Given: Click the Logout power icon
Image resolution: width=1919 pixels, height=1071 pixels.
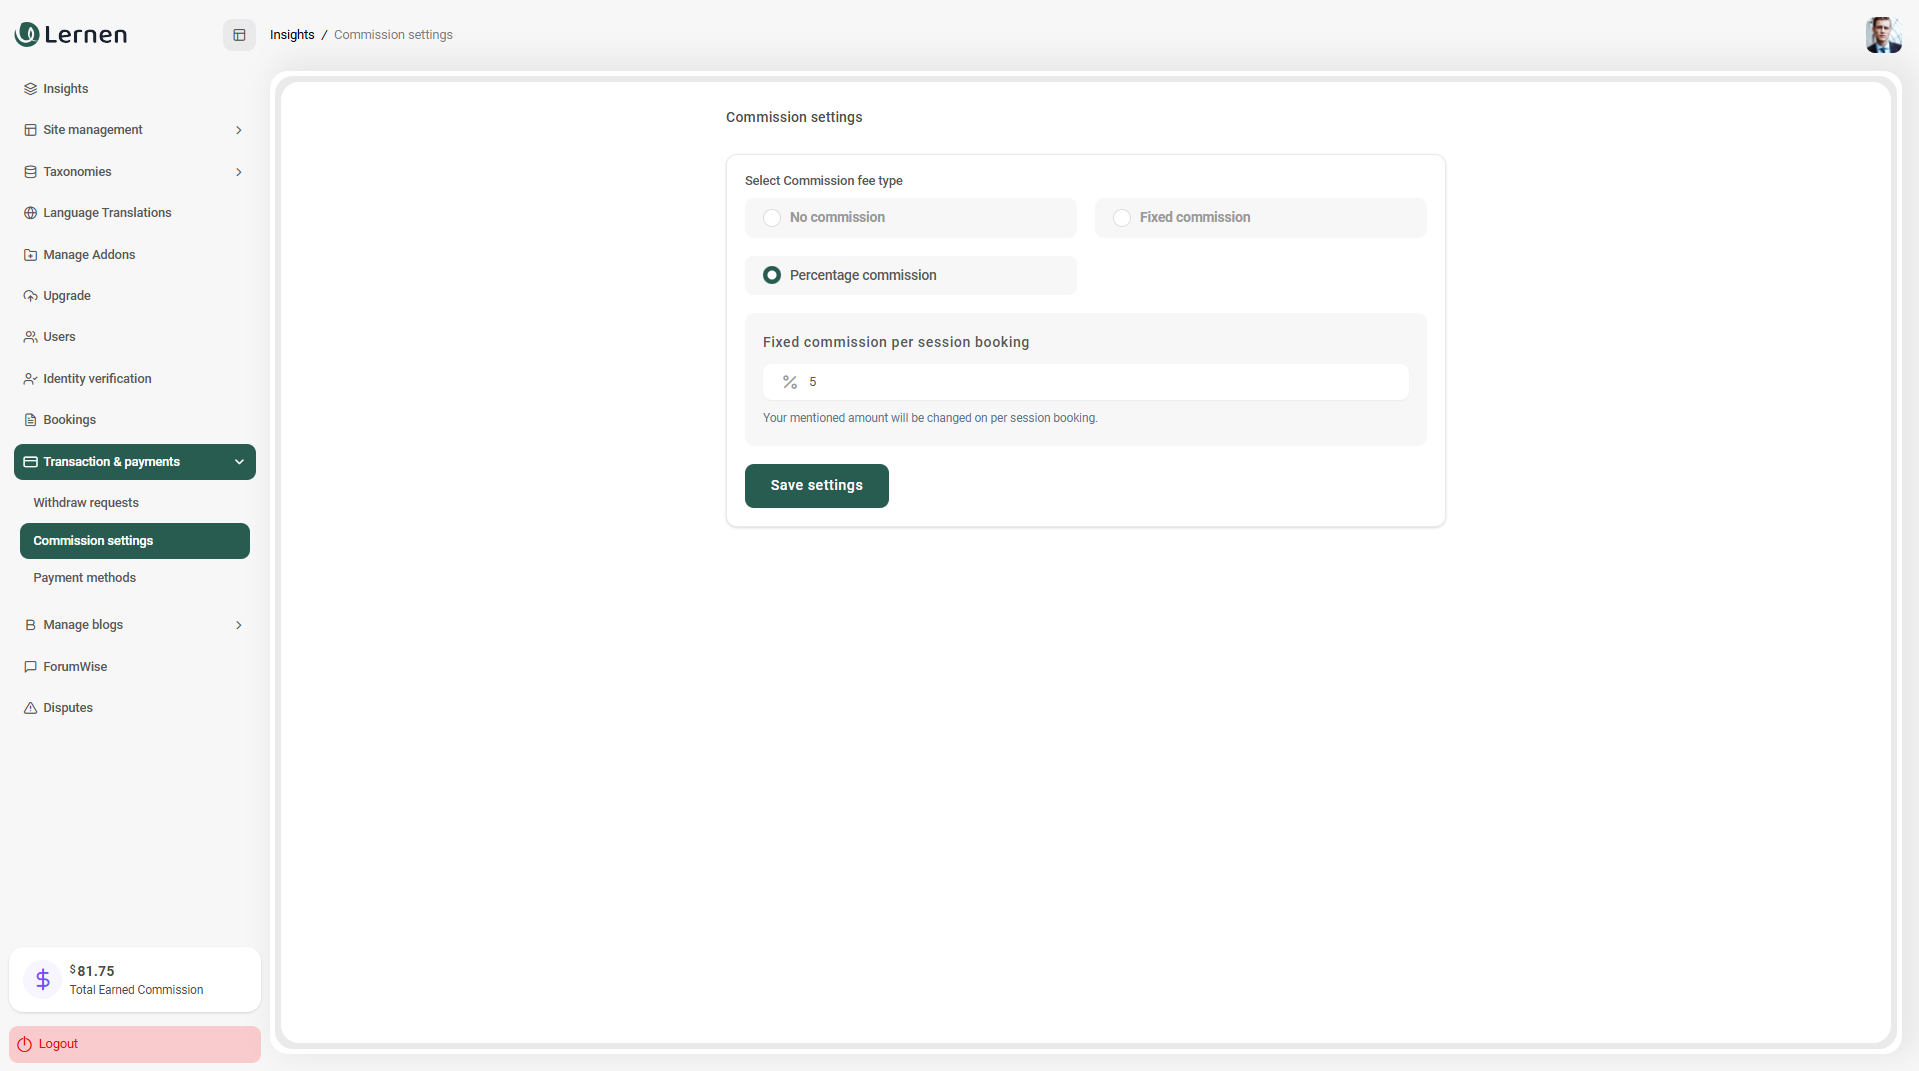Looking at the screenshot, I should (25, 1044).
